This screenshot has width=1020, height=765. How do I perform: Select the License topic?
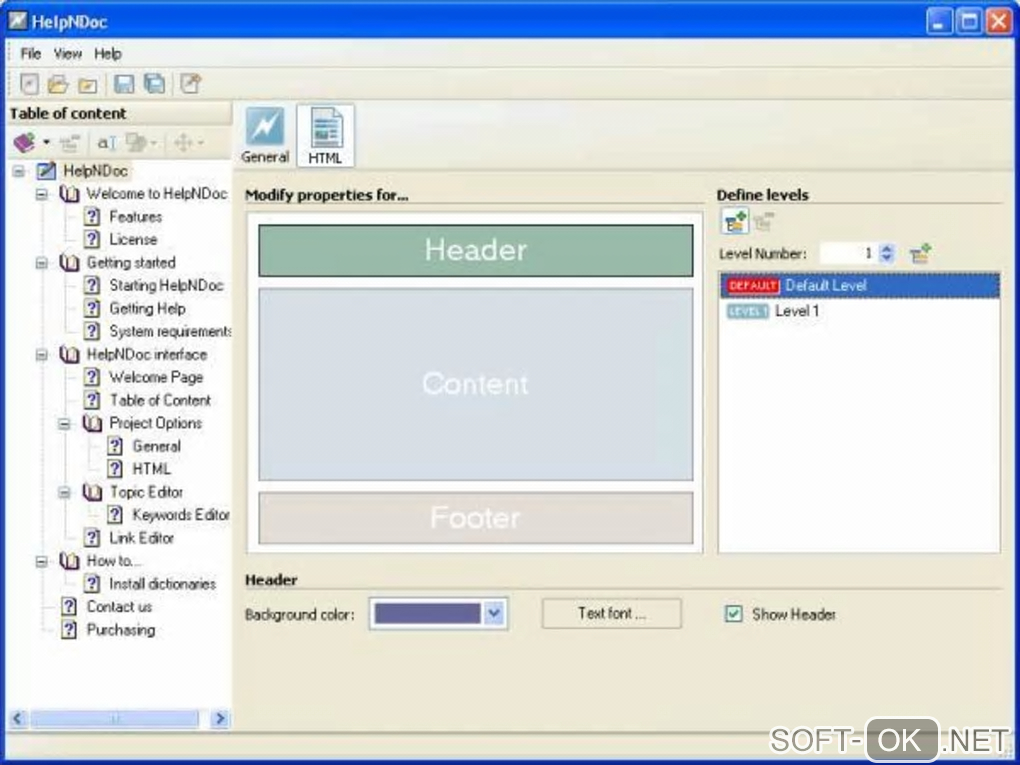coord(133,239)
